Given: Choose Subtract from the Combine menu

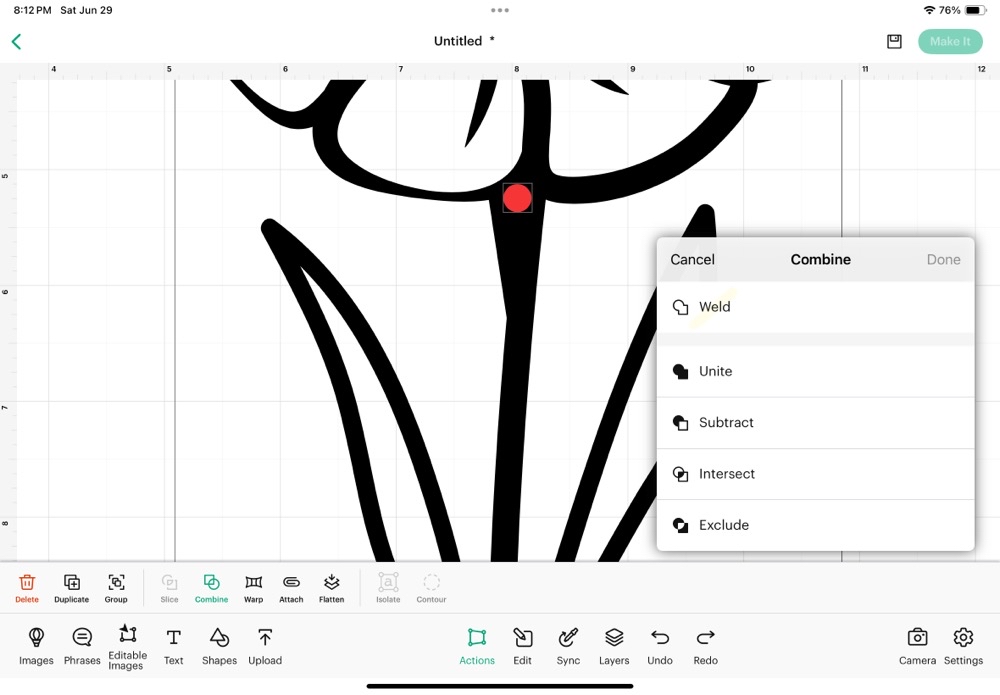Looking at the screenshot, I should 816,423.
